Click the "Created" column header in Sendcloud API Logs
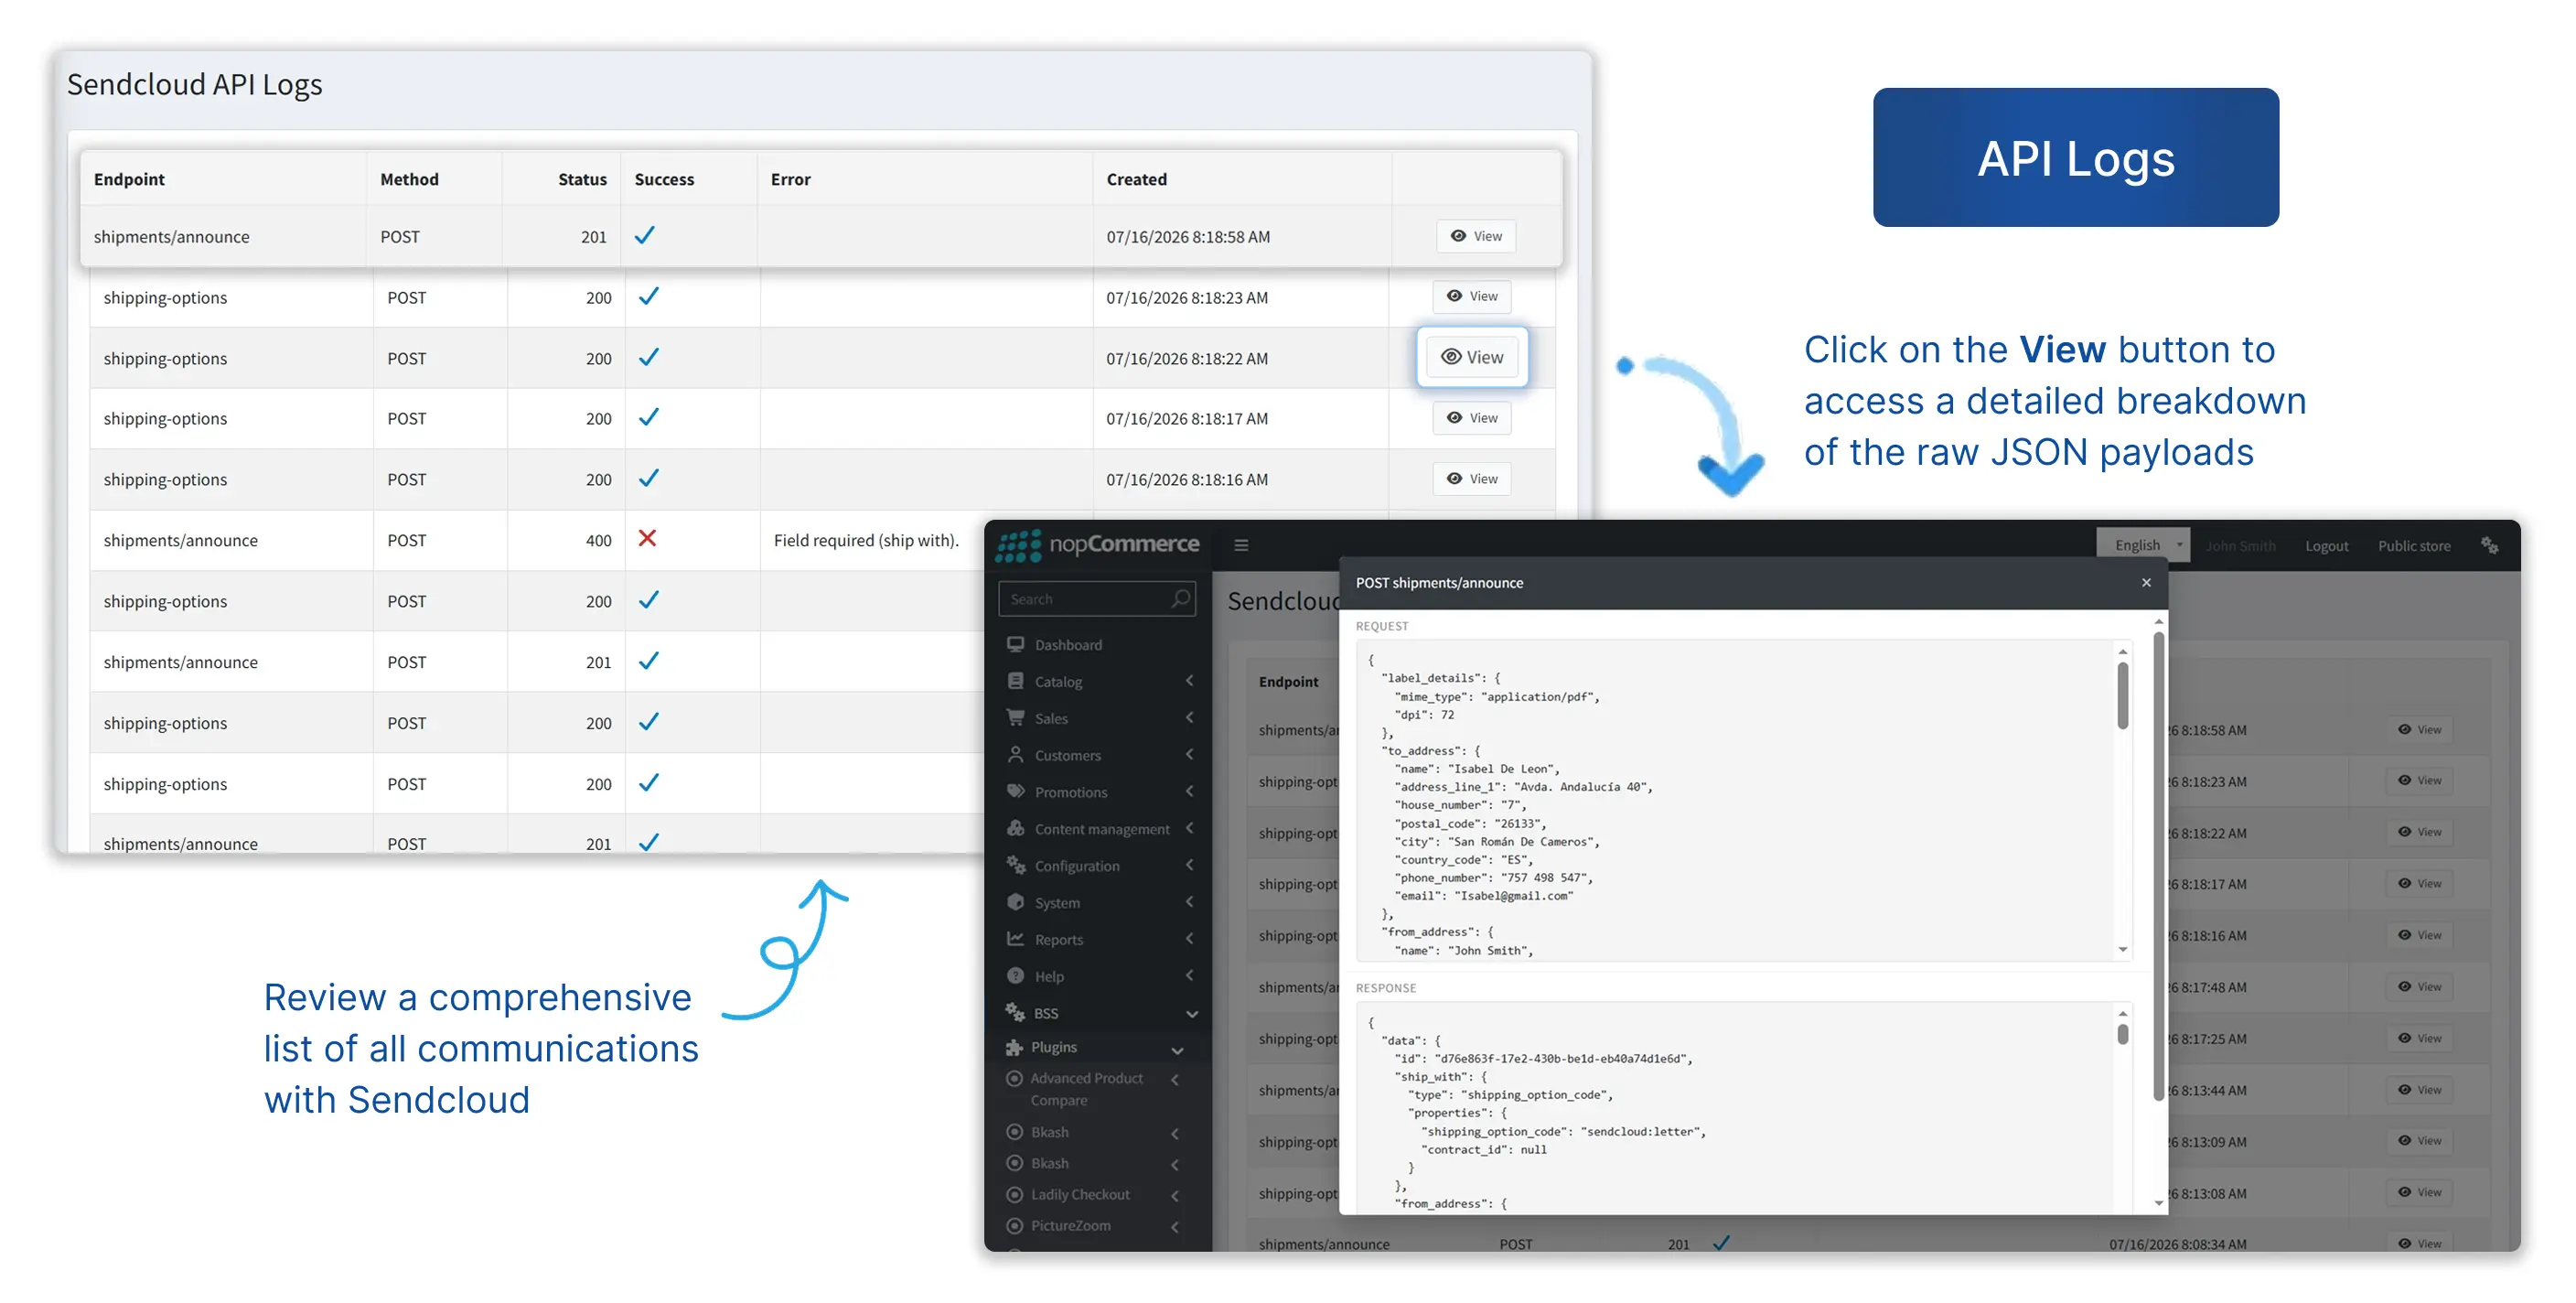 click(1136, 179)
